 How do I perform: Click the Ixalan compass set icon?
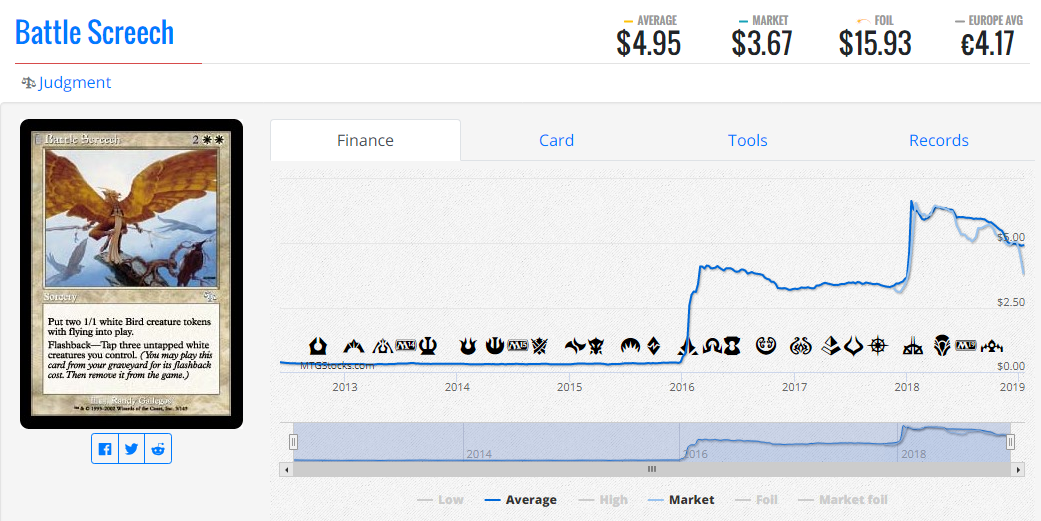[x=878, y=346]
